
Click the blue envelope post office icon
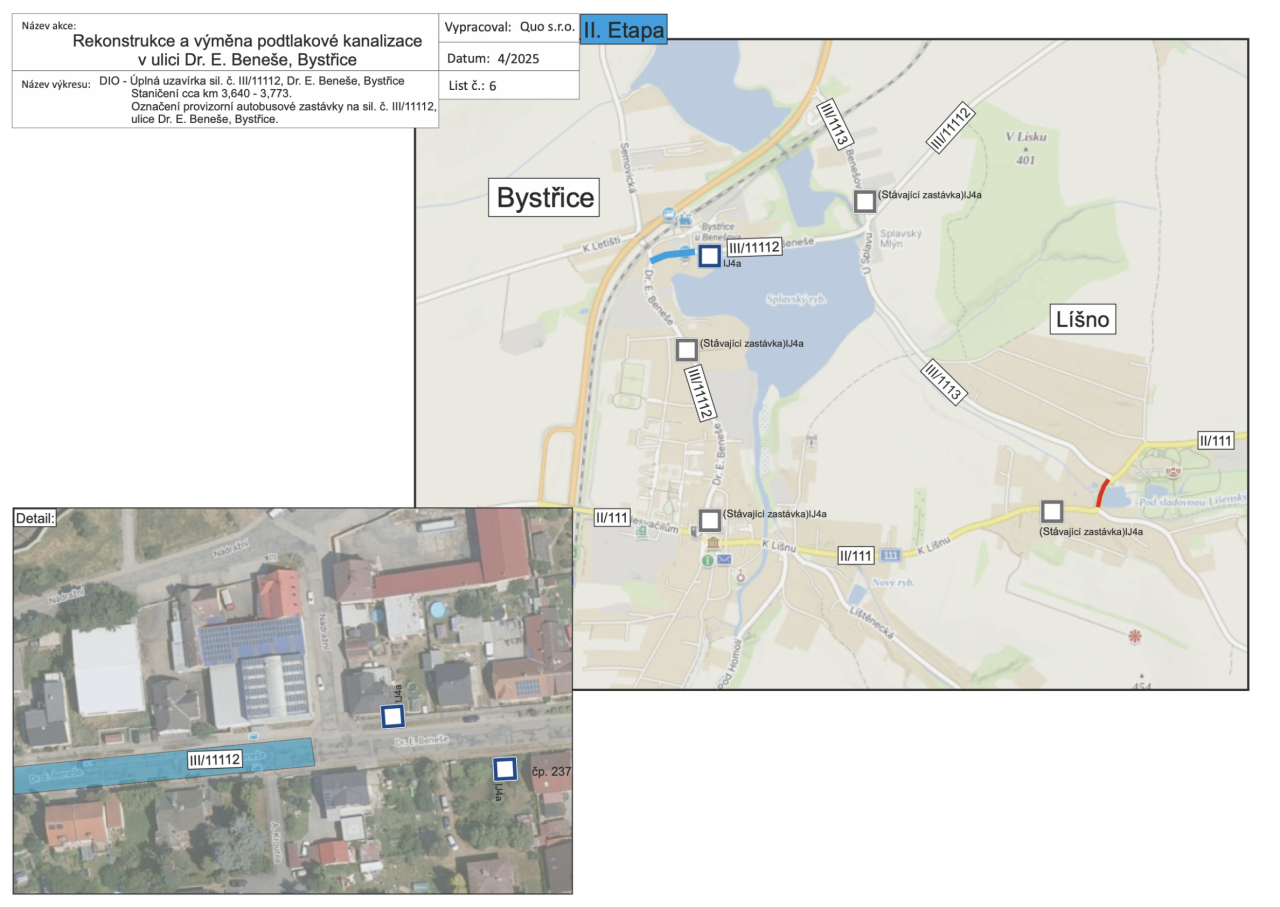(x=724, y=560)
